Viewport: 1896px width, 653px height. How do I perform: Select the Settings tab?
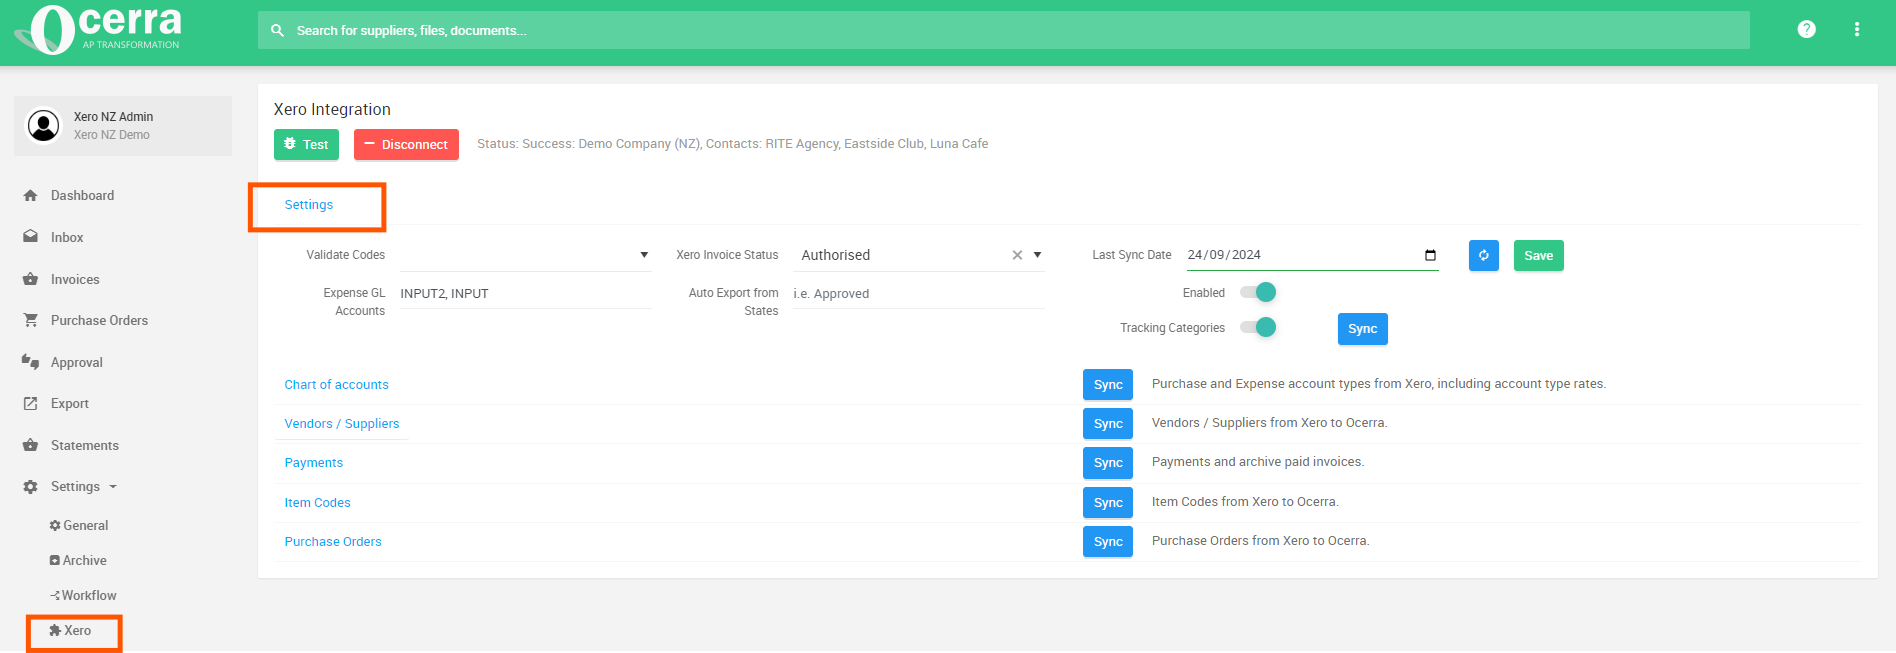[309, 205]
